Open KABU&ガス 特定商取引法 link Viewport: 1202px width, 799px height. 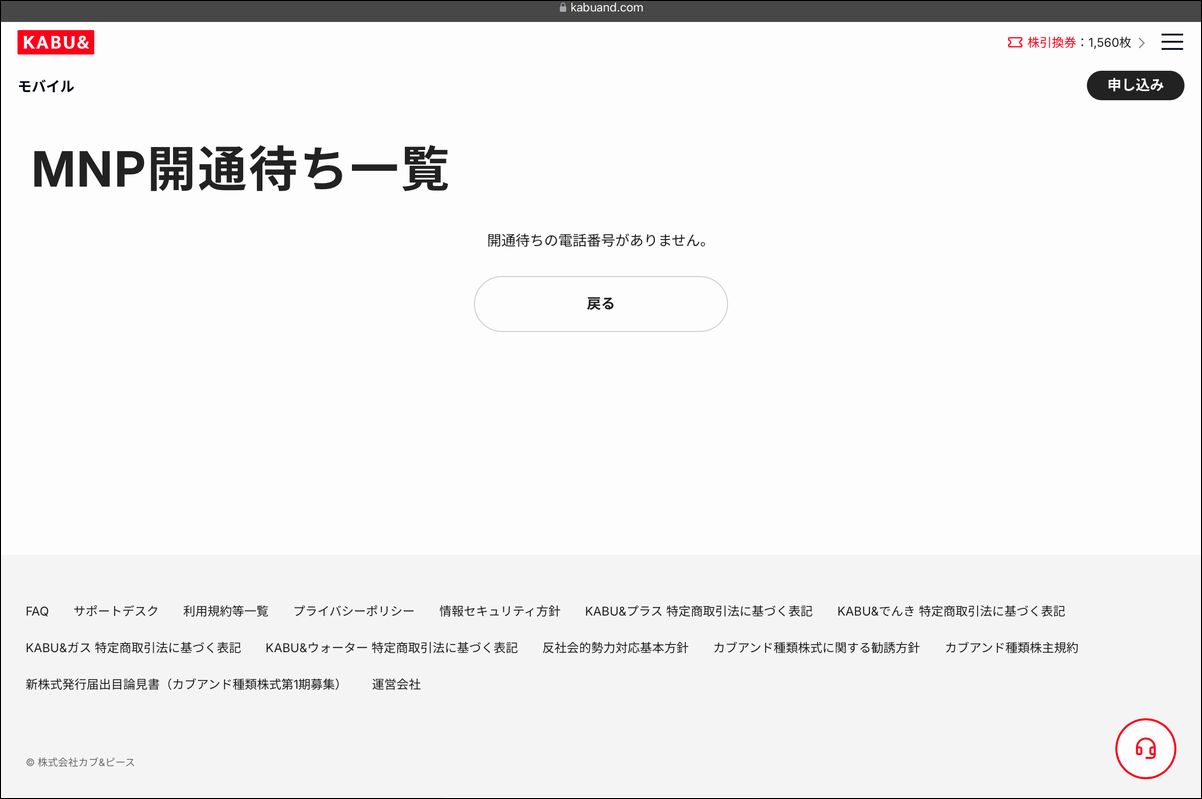pos(133,648)
